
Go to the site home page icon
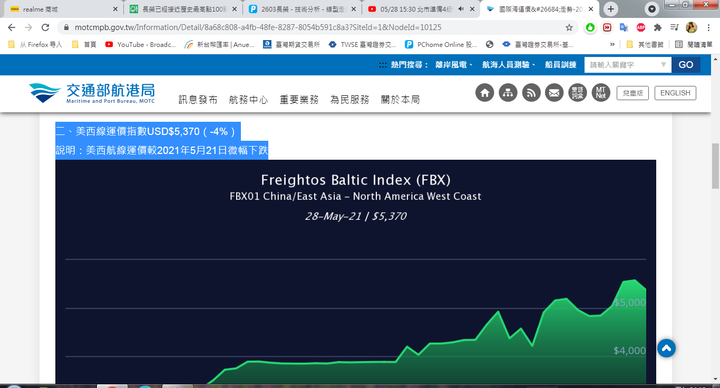coord(484,93)
